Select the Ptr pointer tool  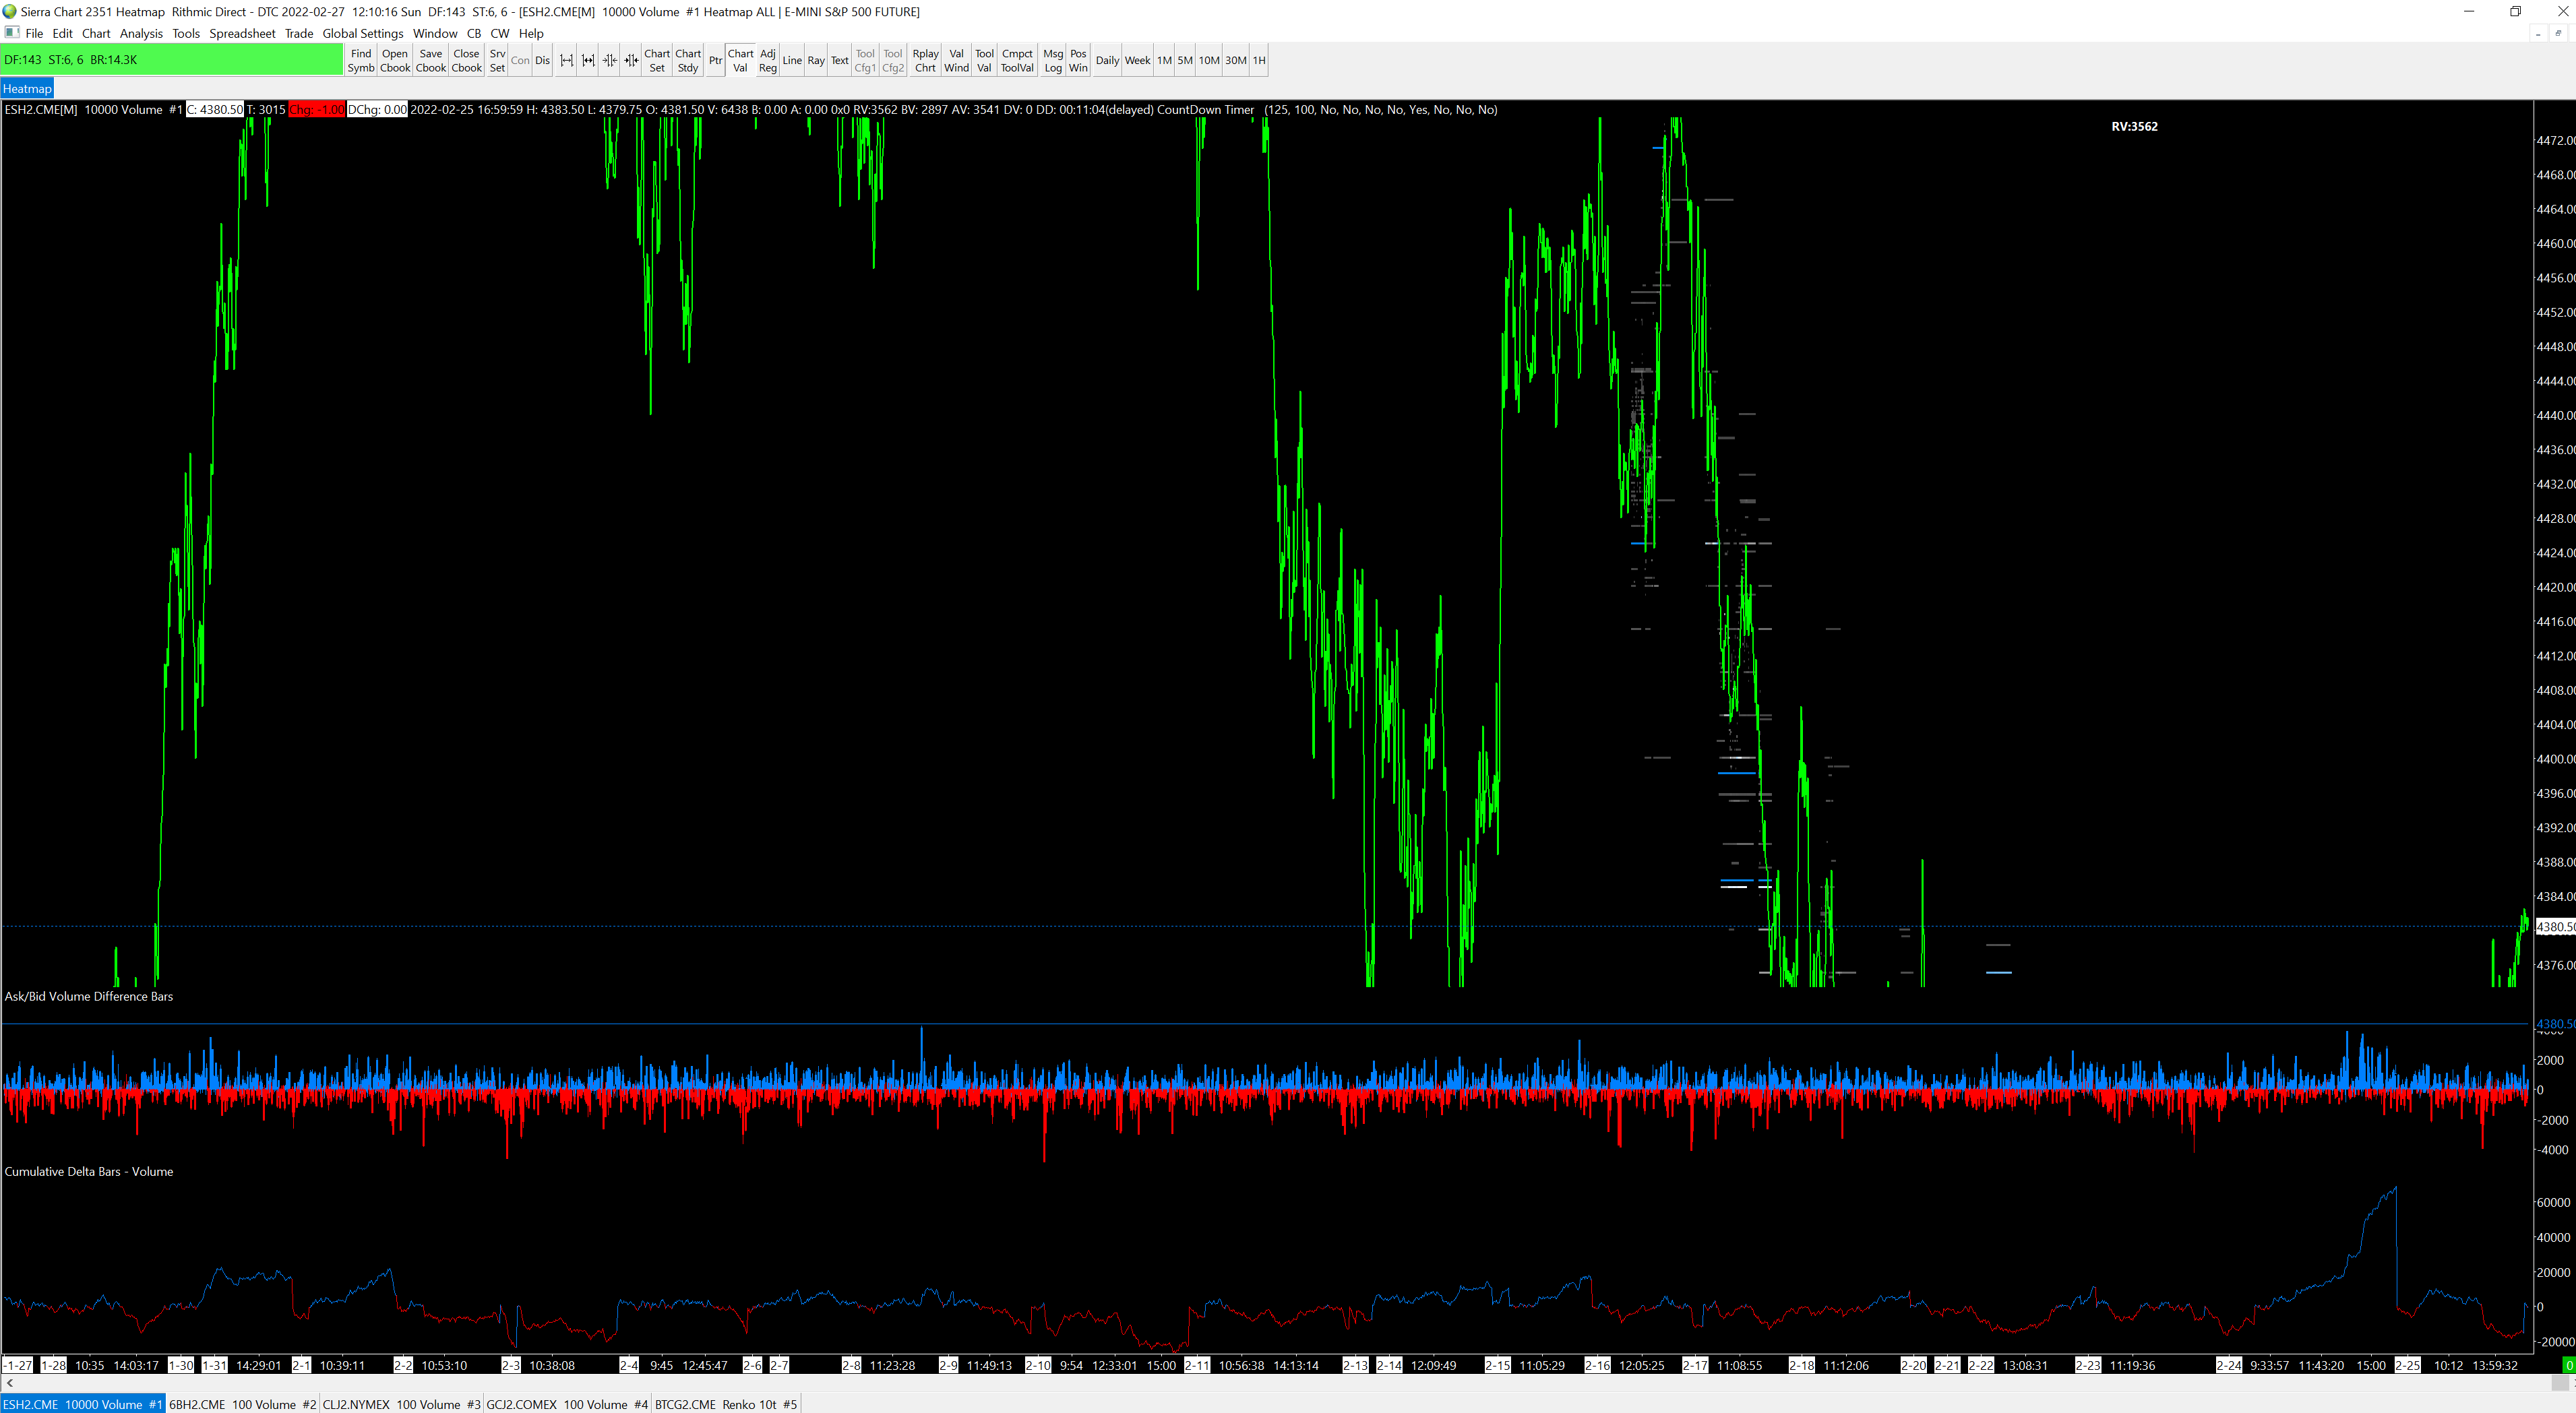pos(715,60)
